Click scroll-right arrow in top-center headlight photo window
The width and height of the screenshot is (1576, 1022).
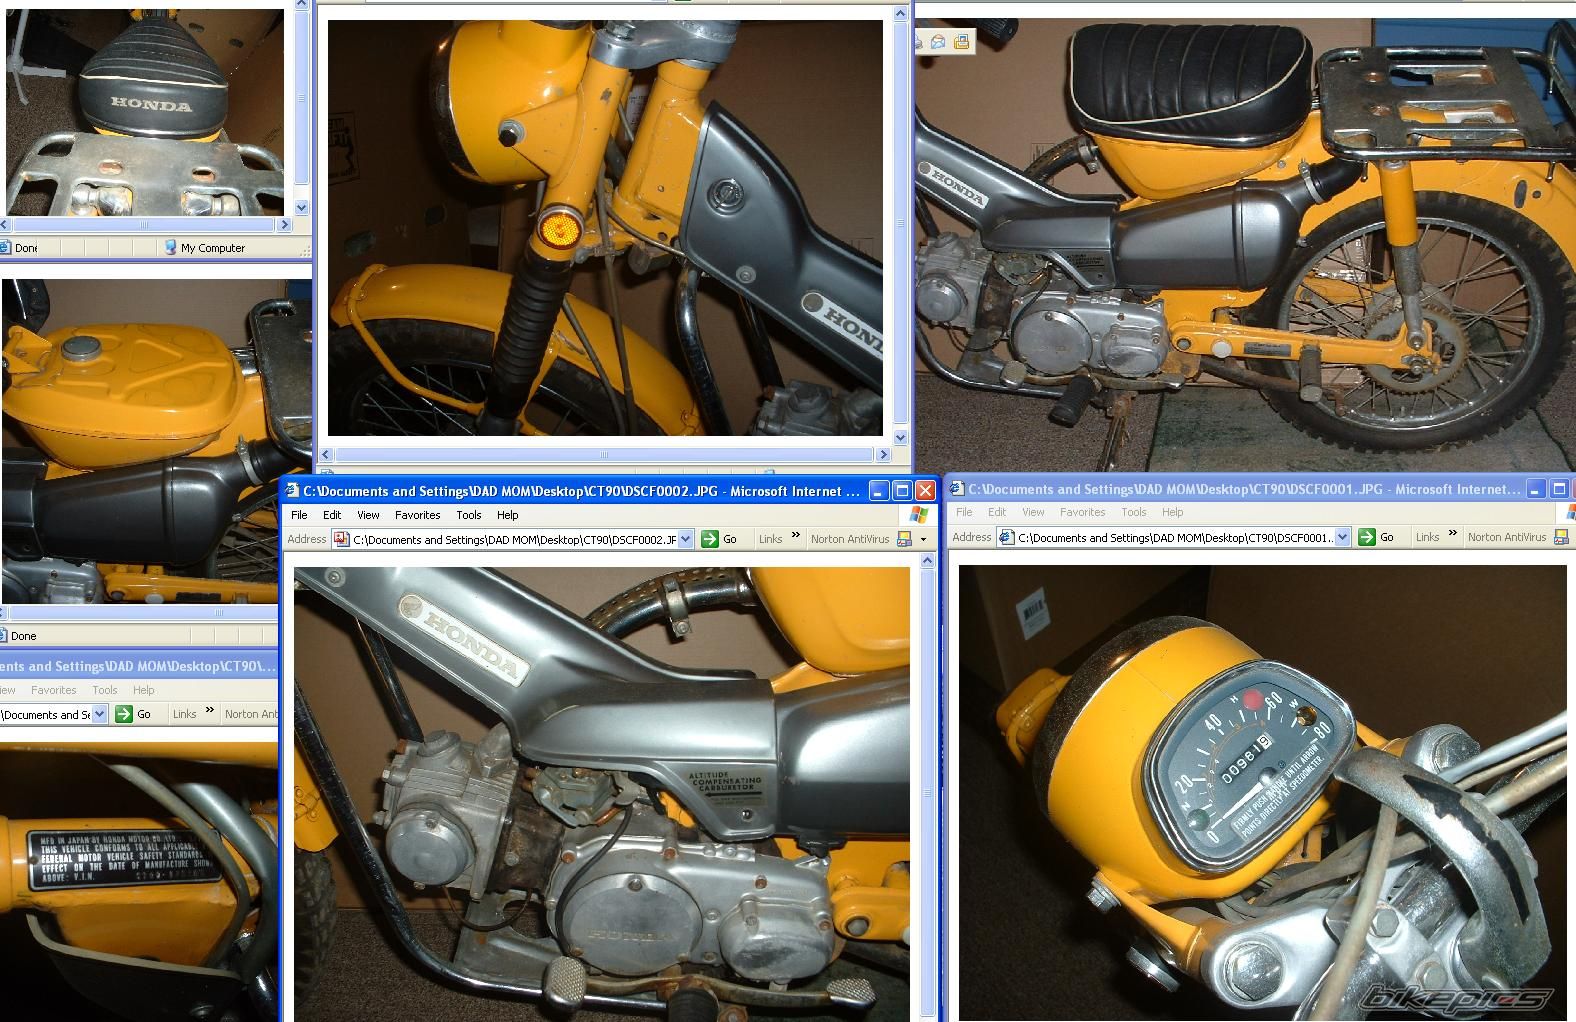pos(883,454)
